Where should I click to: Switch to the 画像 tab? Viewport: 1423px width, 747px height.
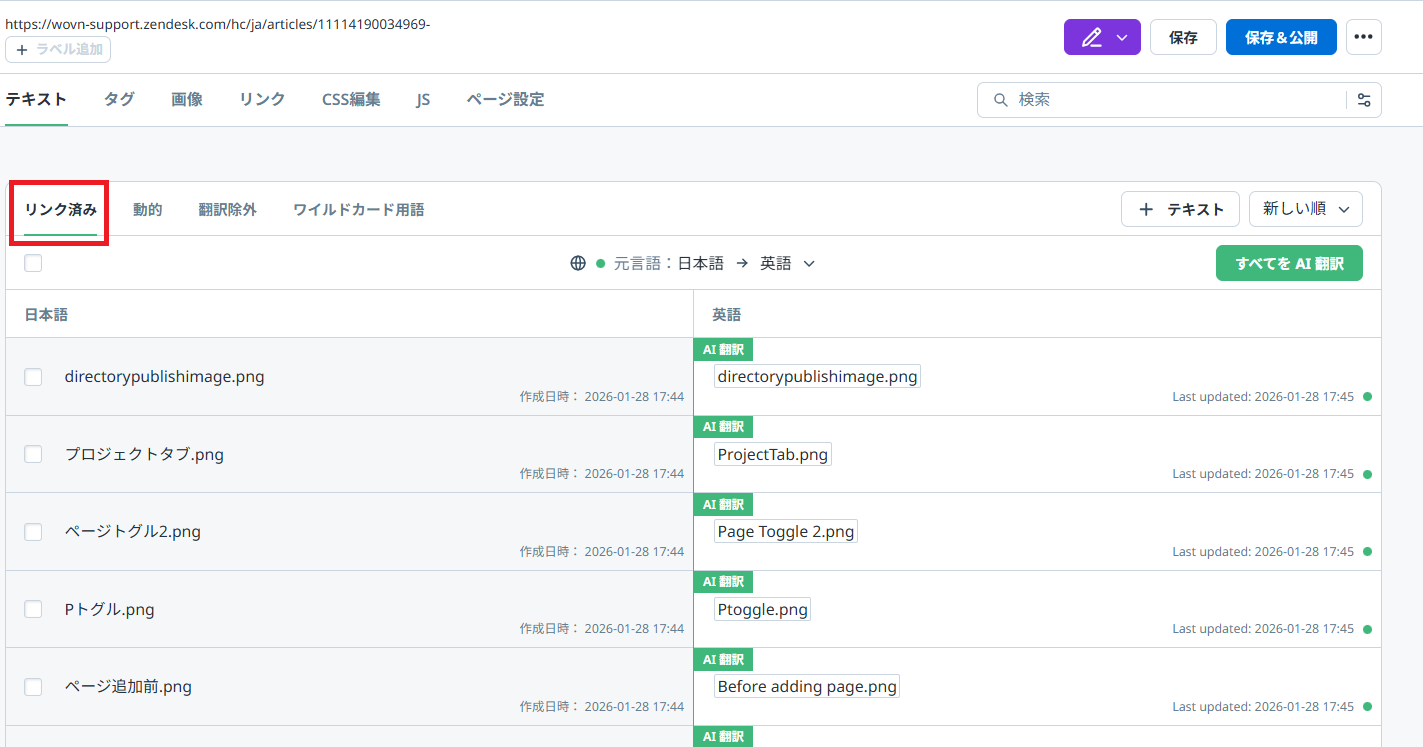[x=187, y=99]
